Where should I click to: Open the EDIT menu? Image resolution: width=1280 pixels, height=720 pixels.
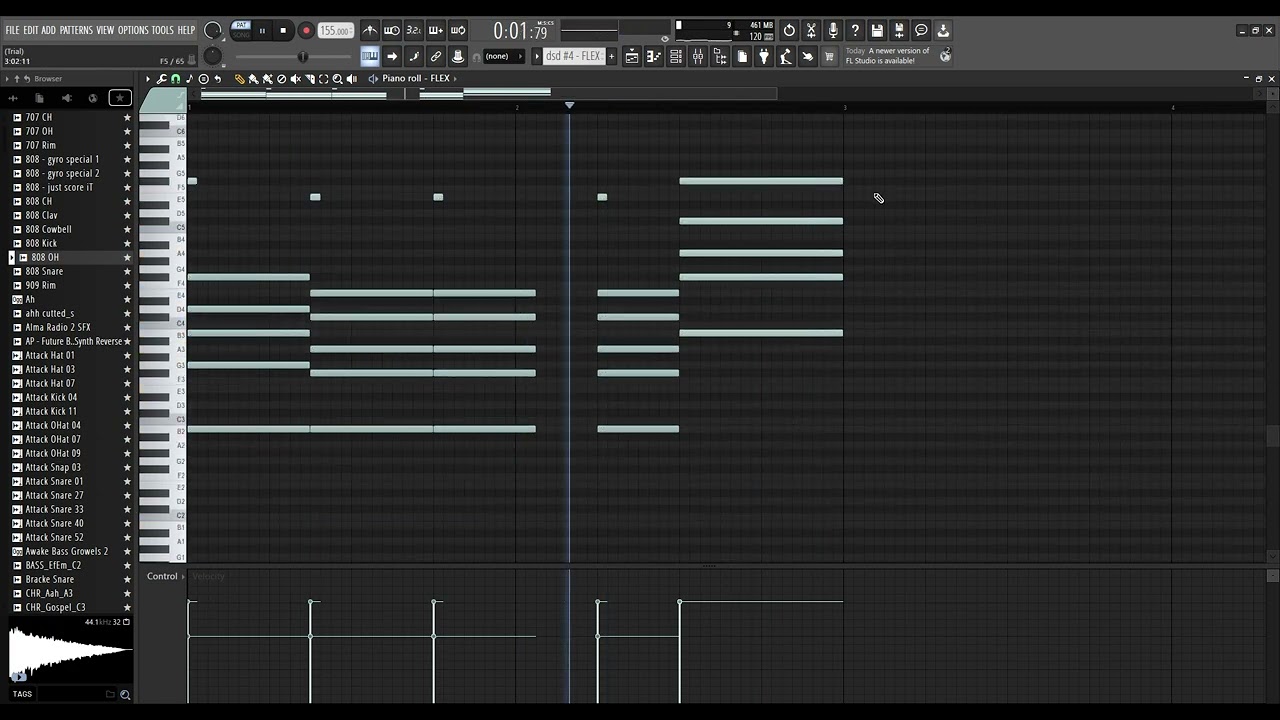31,31
